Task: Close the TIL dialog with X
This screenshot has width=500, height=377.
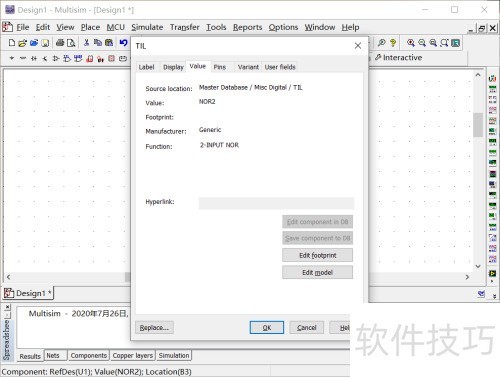Action: coord(358,46)
